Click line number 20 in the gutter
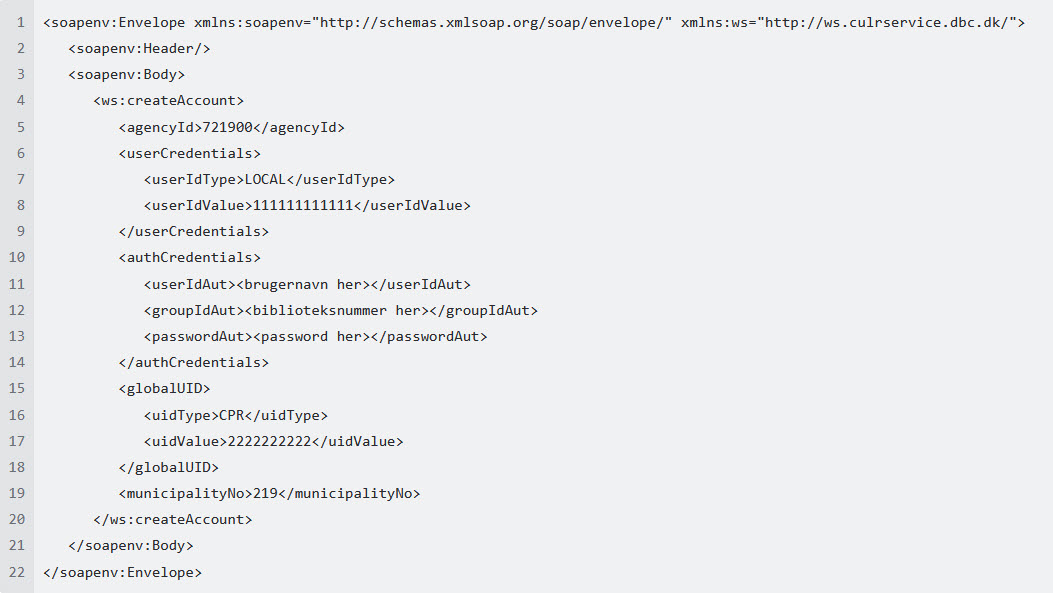Image resolution: width=1053 pixels, height=593 pixels. [16, 519]
